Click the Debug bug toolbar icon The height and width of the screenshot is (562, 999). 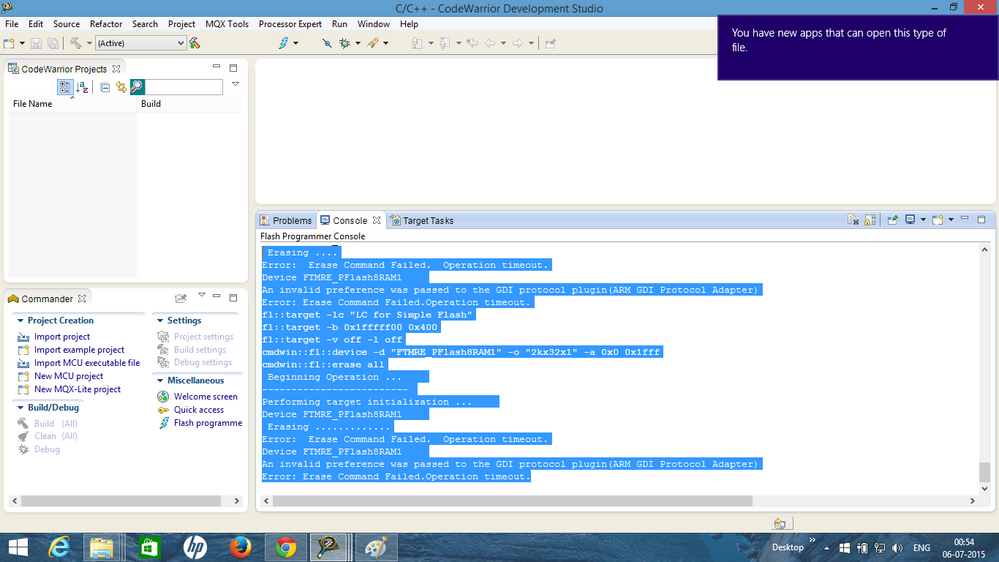coord(345,43)
